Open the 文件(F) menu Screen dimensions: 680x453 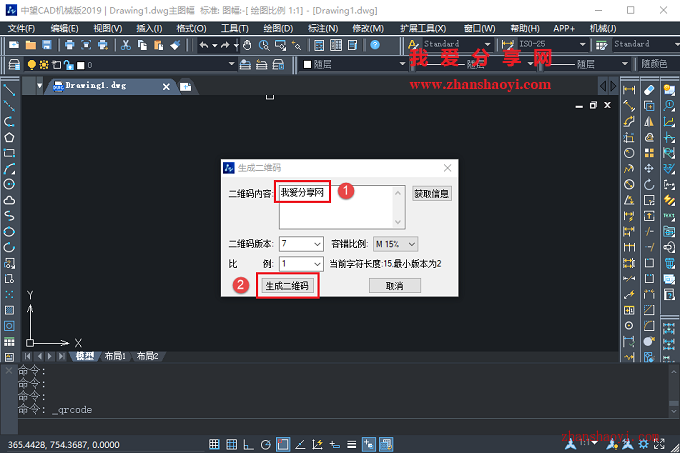(21, 28)
